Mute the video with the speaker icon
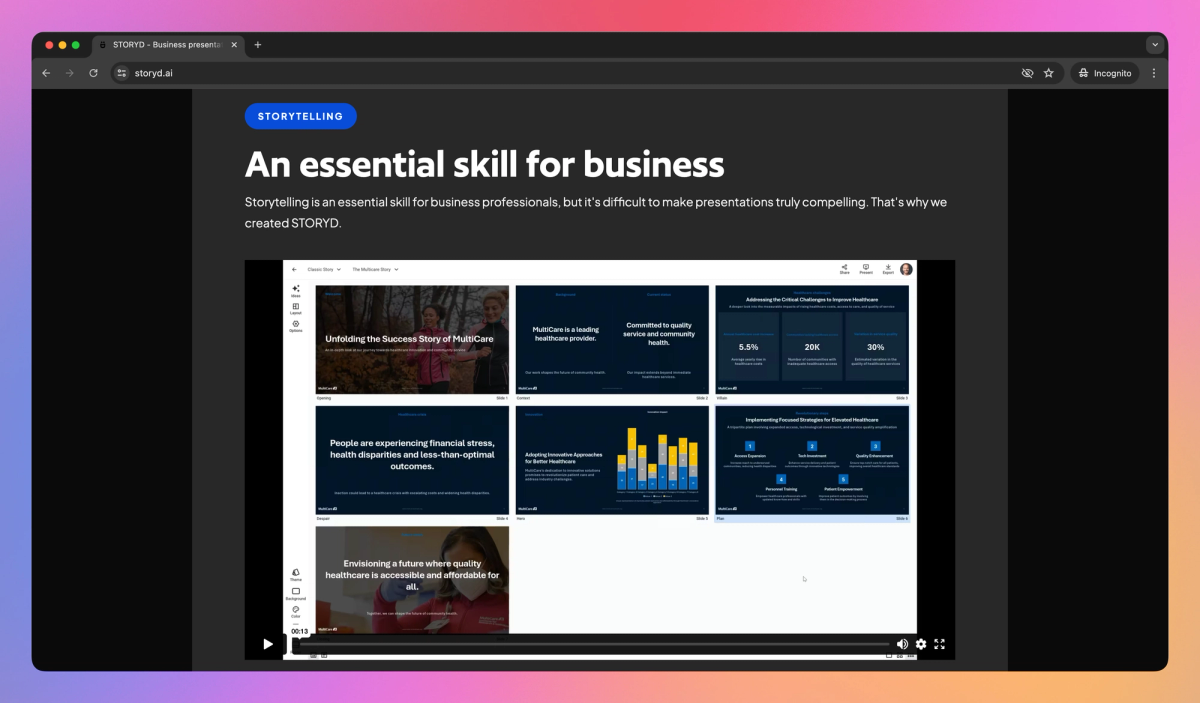The height and width of the screenshot is (703, 1200). point(902,644)
